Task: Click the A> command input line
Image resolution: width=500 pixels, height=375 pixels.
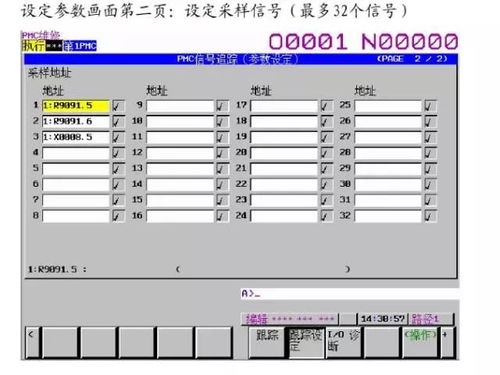Action: pyautogui.click(x=349, y=294)
